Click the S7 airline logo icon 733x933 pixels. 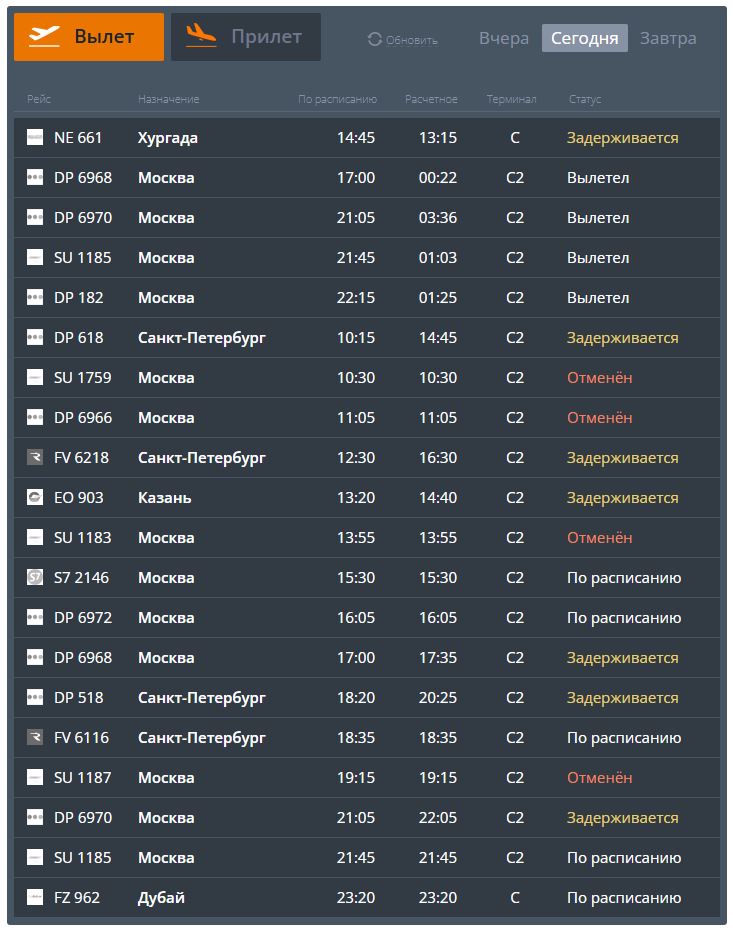[x=35, y=578]
